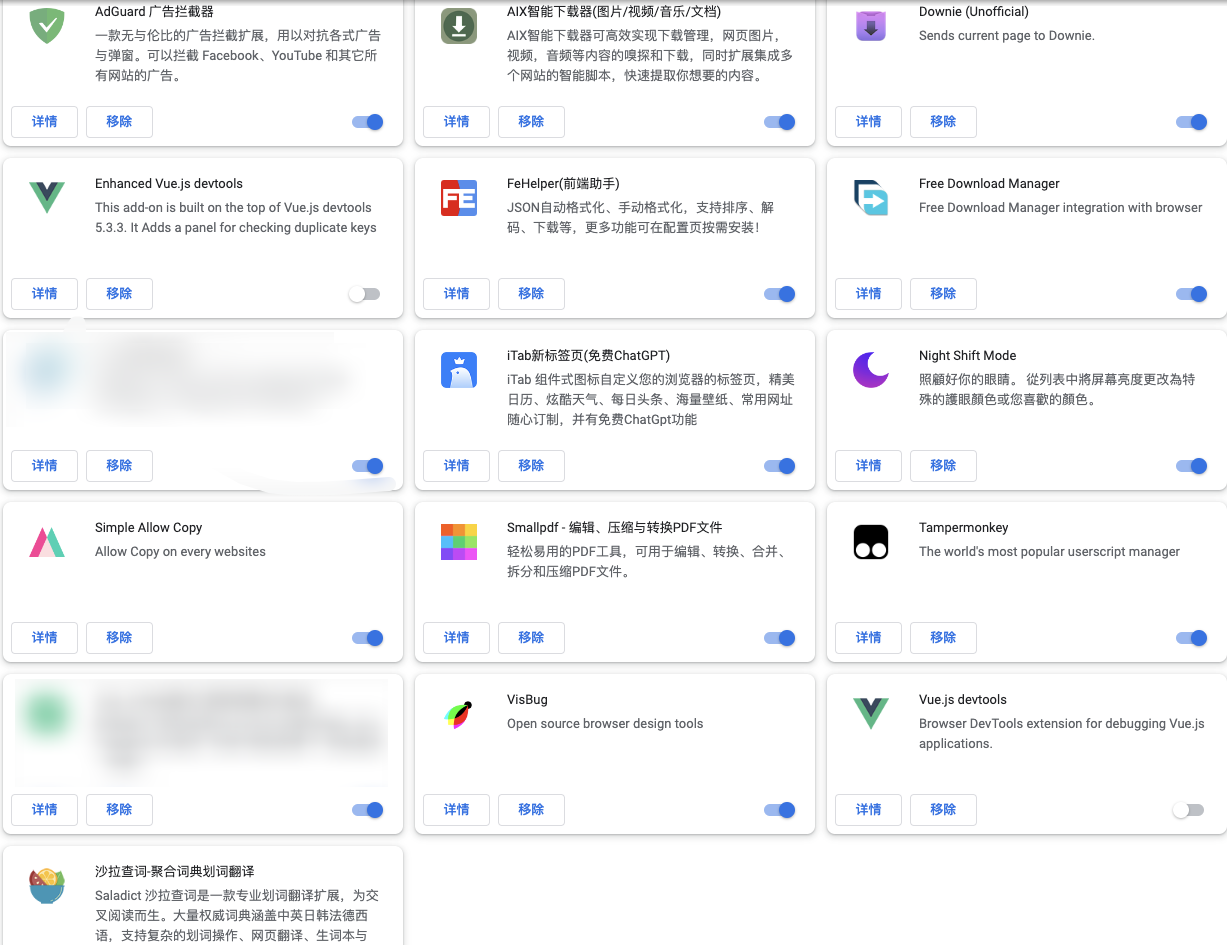Open 详情 for AdGuard 广告拦截器

point(45,122)
